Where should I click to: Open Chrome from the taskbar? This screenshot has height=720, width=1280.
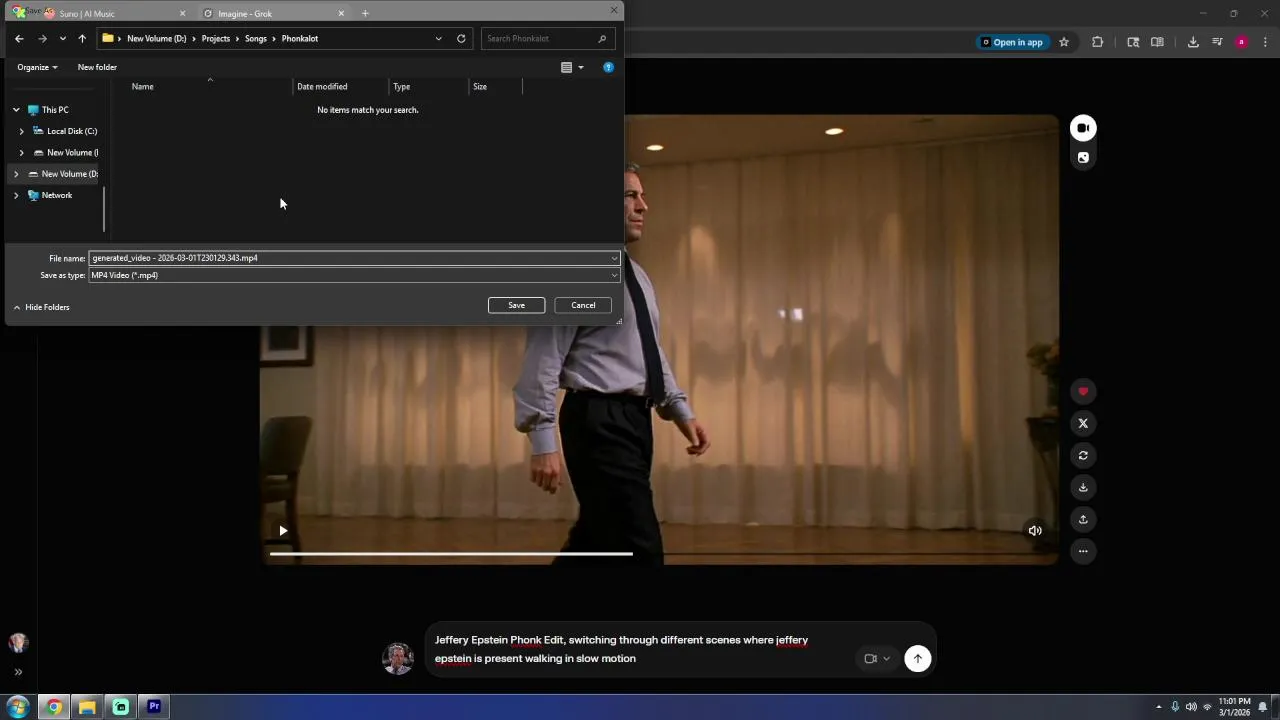[54, 707]
